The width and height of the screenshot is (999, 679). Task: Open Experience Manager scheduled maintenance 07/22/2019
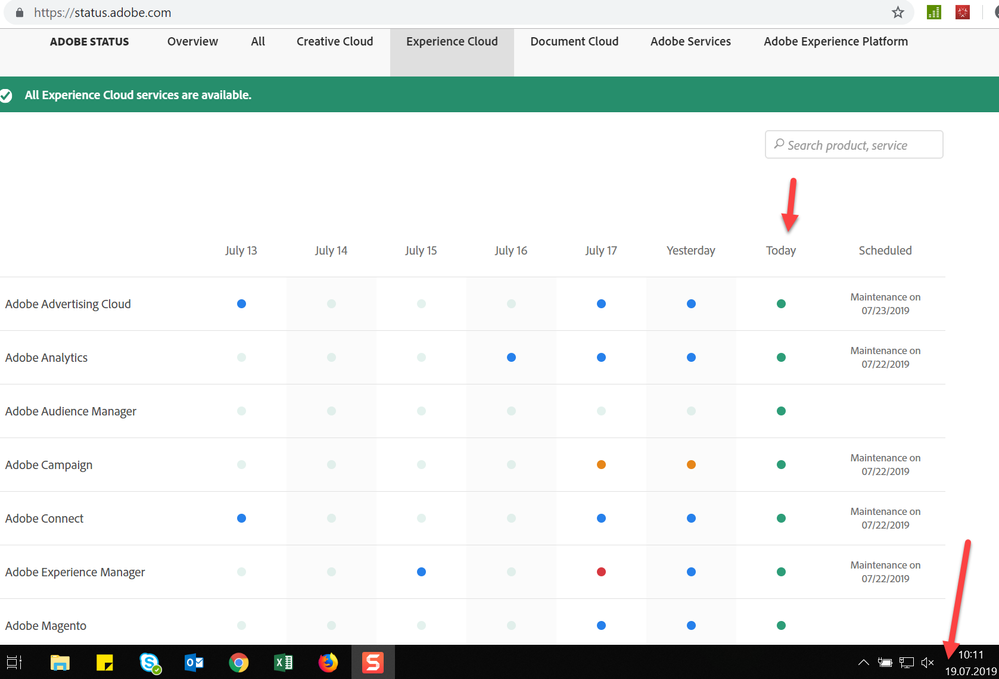[885, 572]
